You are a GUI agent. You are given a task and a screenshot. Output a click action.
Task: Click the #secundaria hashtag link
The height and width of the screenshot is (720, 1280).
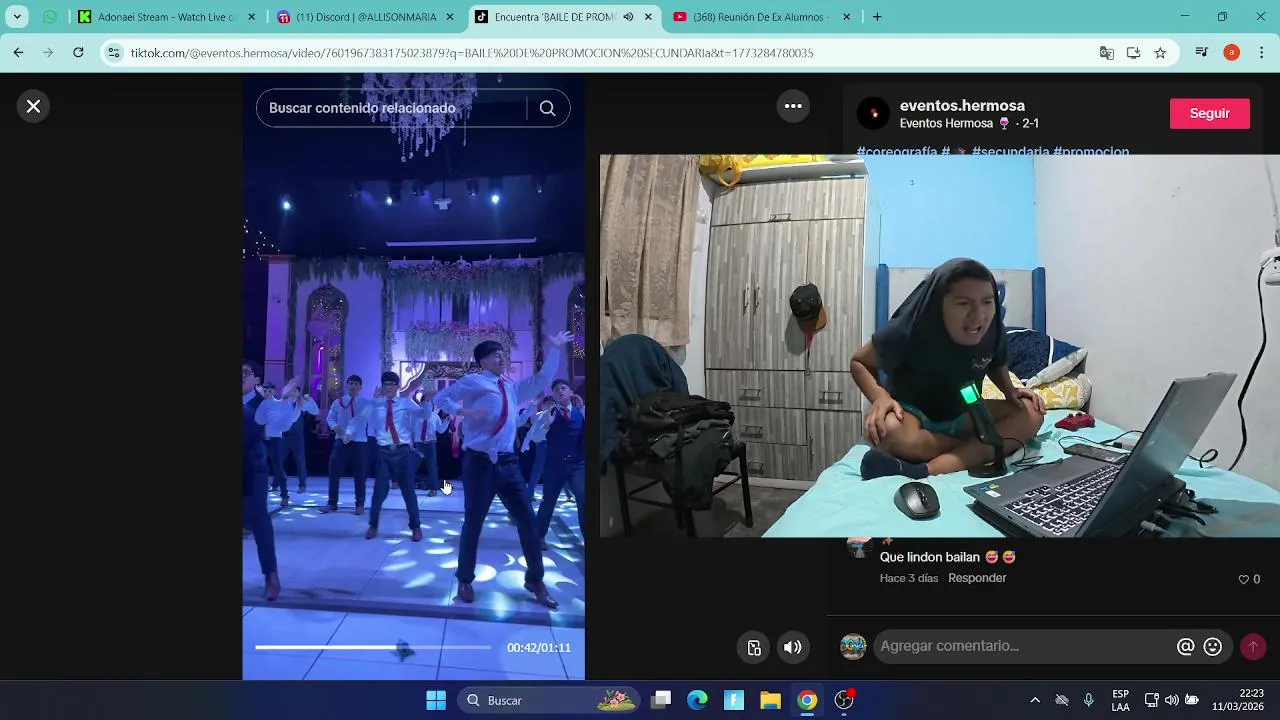pyautogui.click(x=1010, y=152)
